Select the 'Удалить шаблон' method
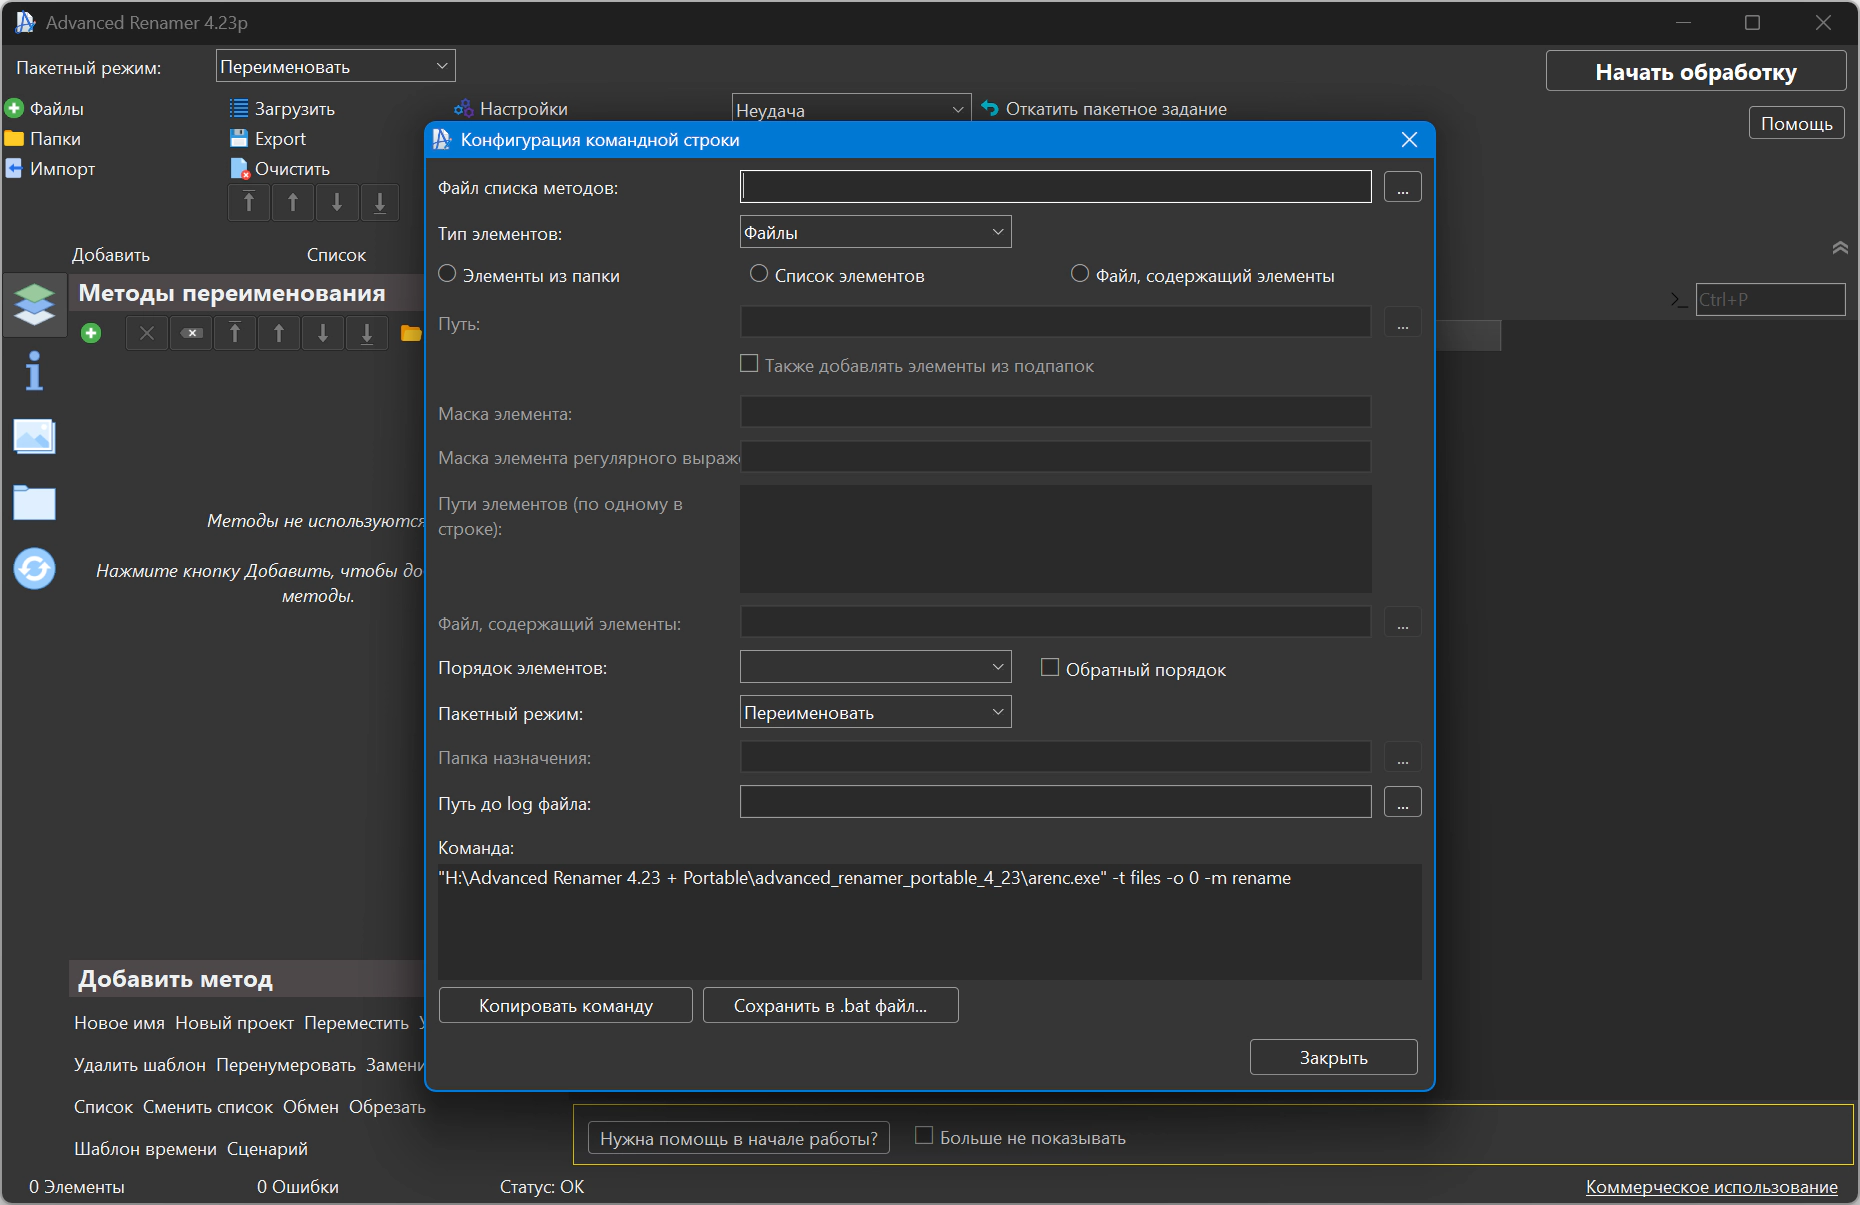The image size is (1860, 1205). coord(140,1065)
